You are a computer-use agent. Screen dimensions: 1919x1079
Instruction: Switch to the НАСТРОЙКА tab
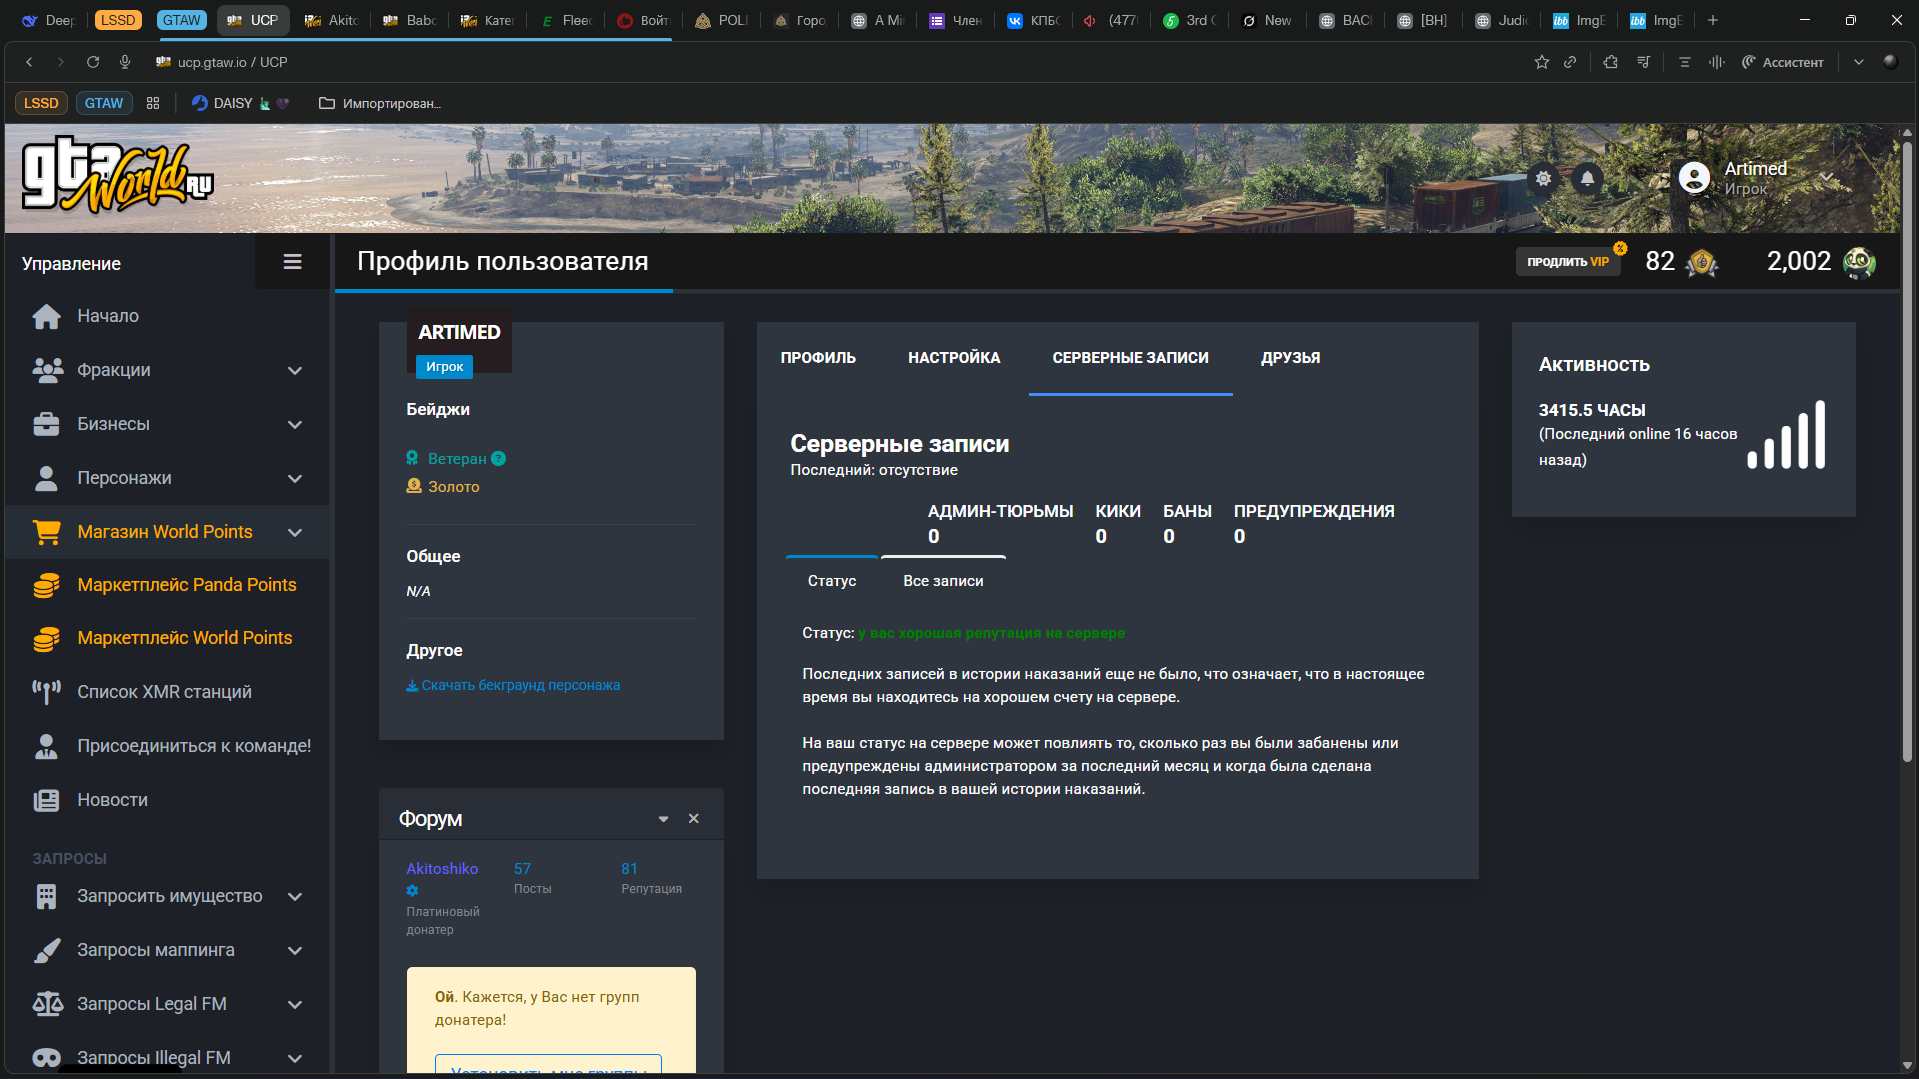(954, 358)
